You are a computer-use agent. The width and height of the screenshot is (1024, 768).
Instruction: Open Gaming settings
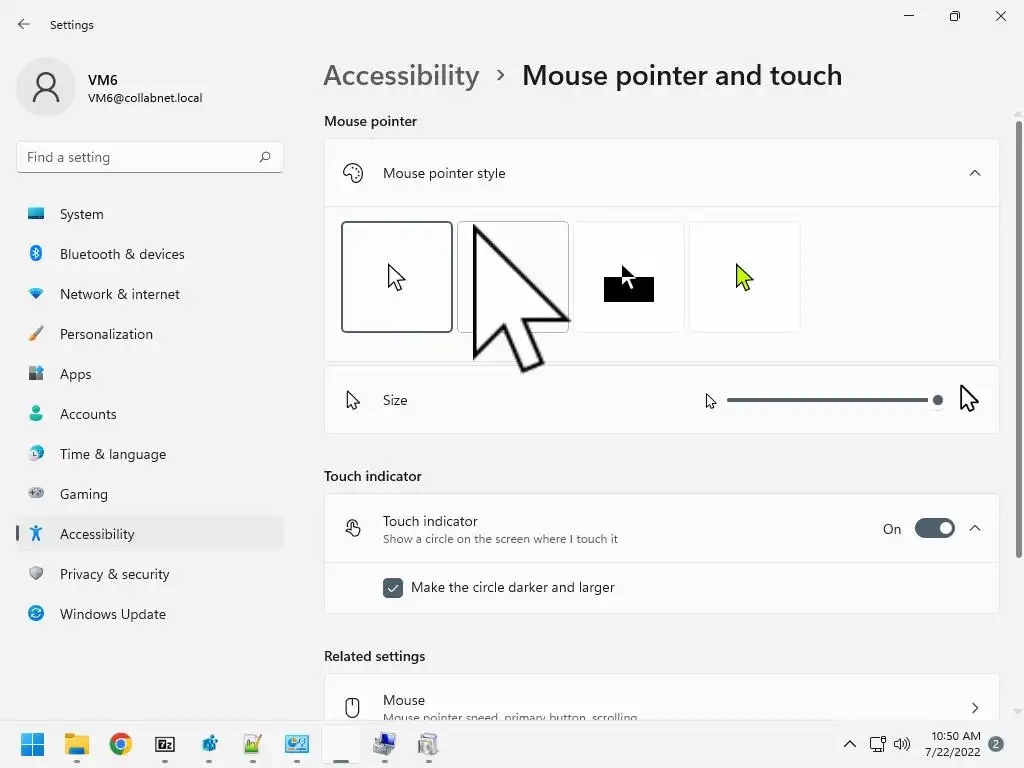pyautogui.click(x=150, y=494)
